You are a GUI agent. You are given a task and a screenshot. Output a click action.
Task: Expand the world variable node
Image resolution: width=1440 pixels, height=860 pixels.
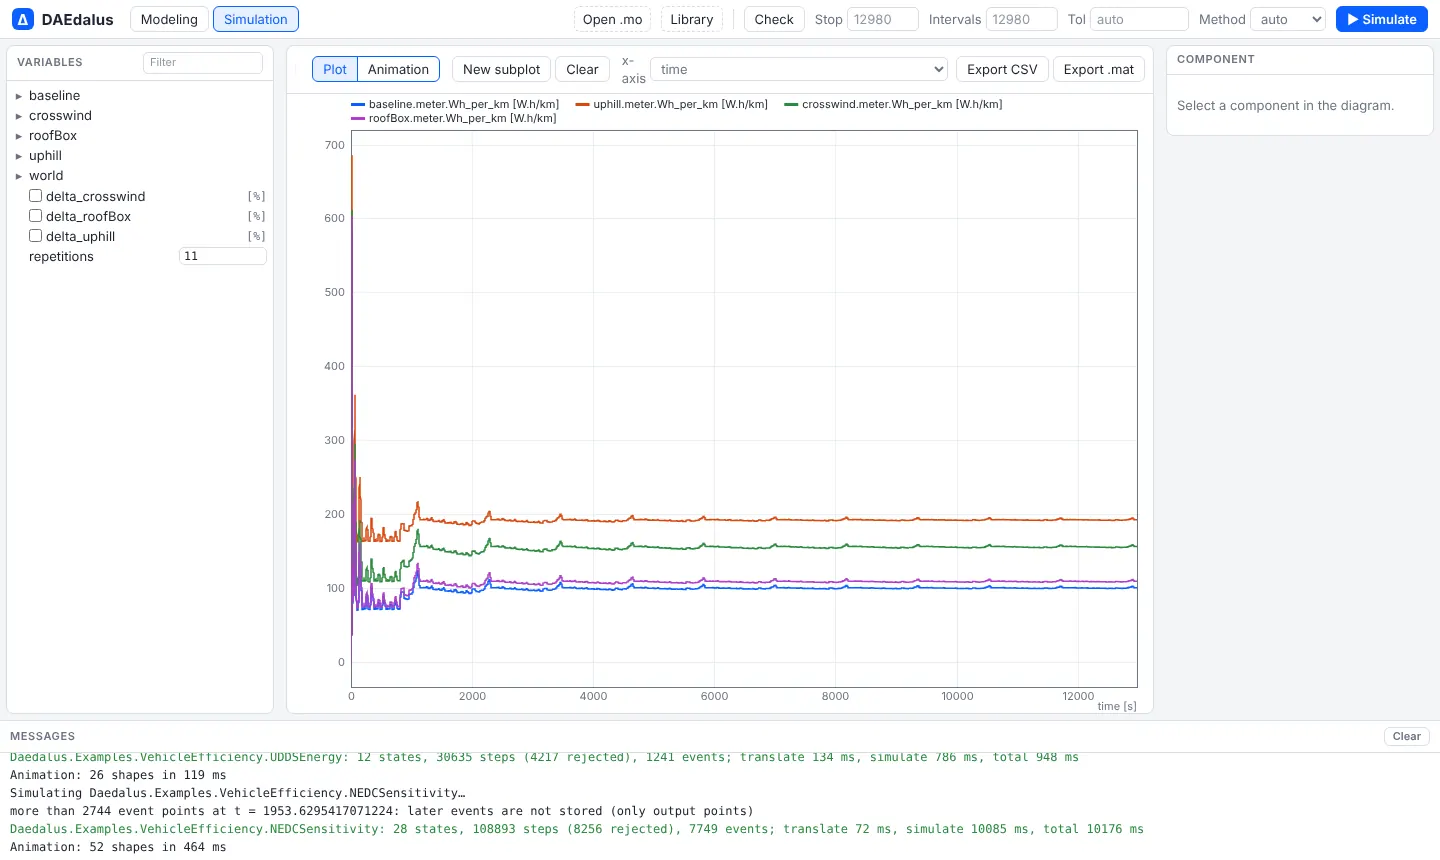click(19, 176)
